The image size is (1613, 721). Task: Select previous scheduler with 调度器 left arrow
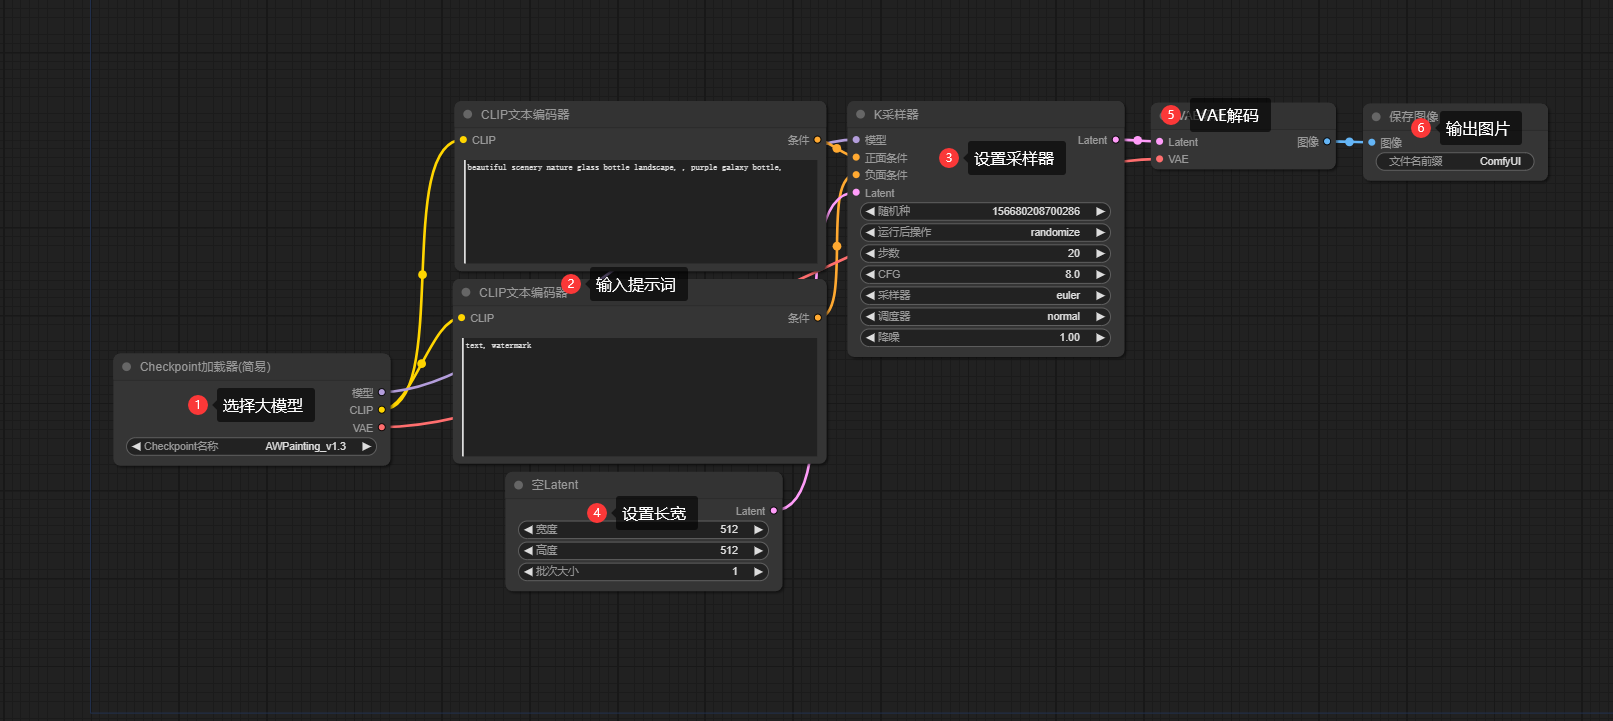pos(870,316)
